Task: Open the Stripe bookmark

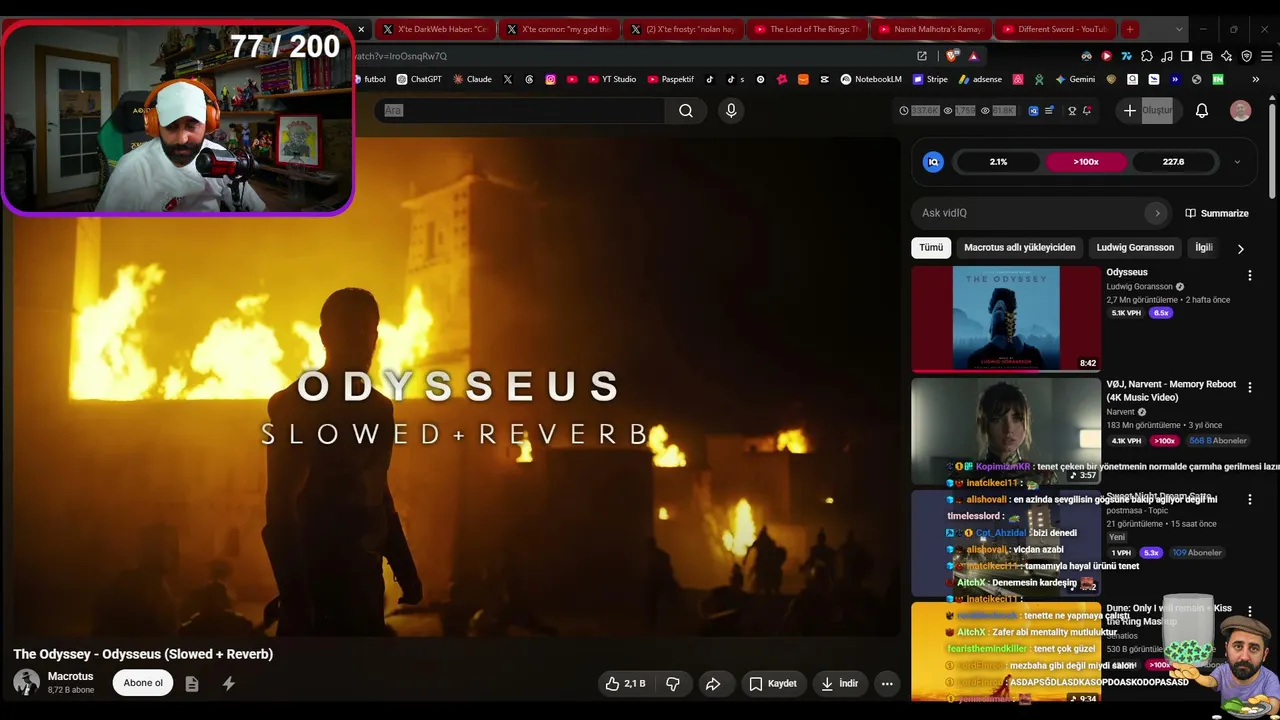Action: [929, 79]
